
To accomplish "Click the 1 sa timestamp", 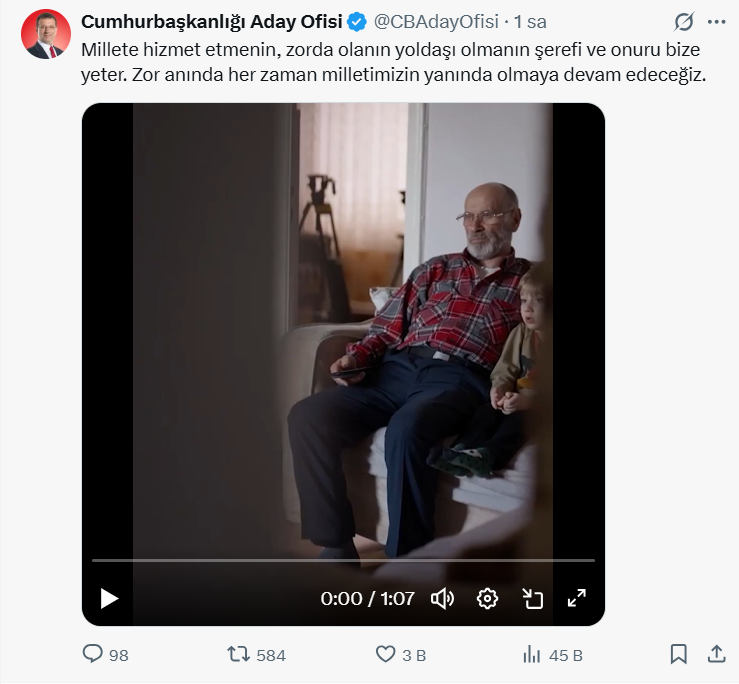I will (x=530, y=22).
